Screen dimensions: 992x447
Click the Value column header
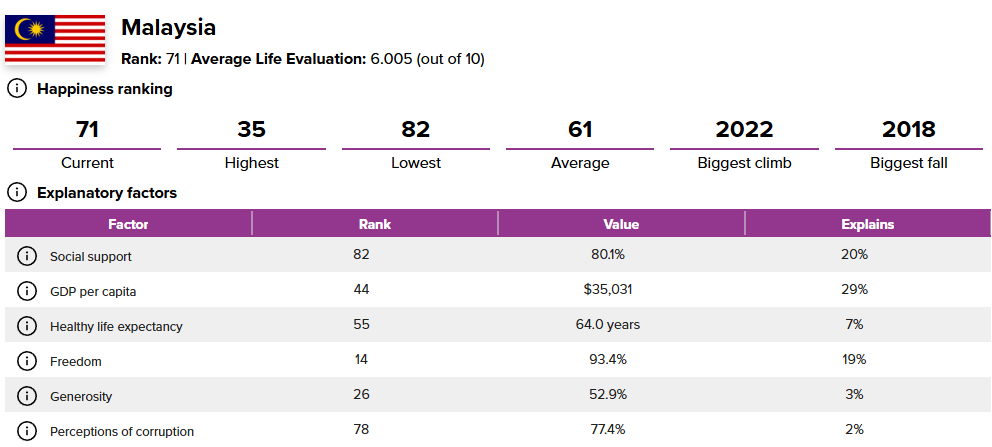tap(621, 224)
